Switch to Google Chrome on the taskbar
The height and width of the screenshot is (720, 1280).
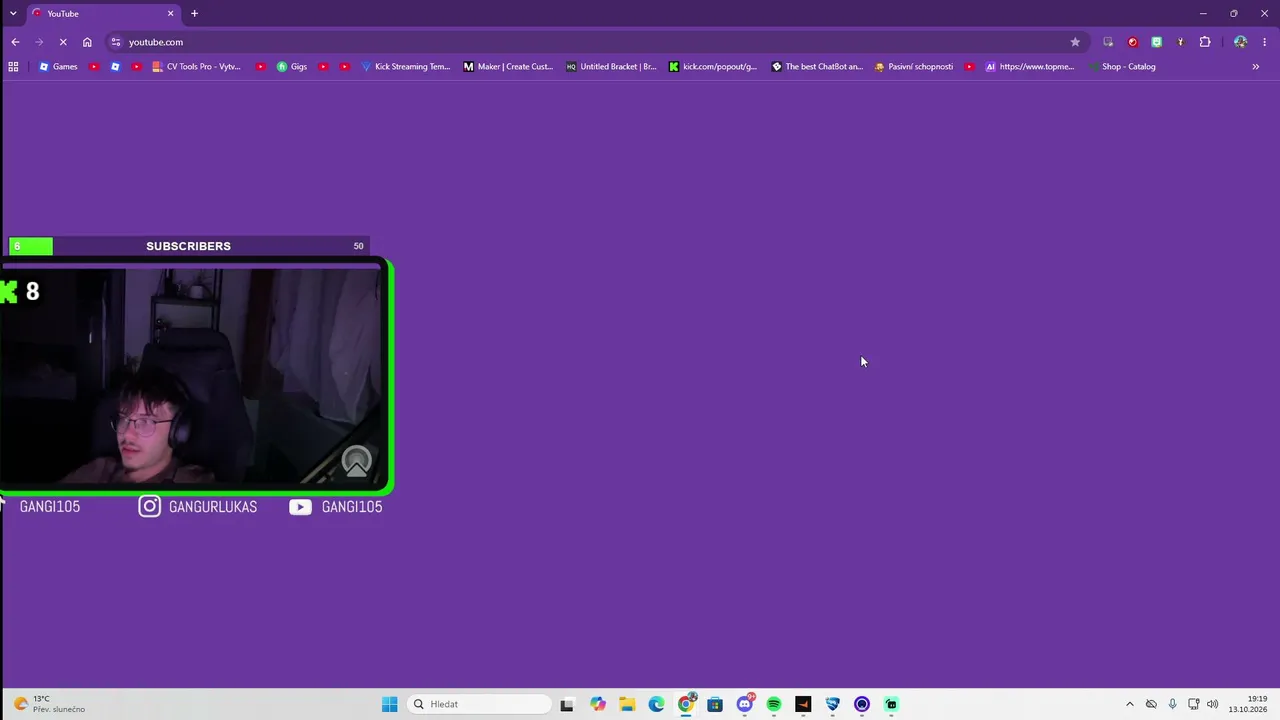(686, 704)
